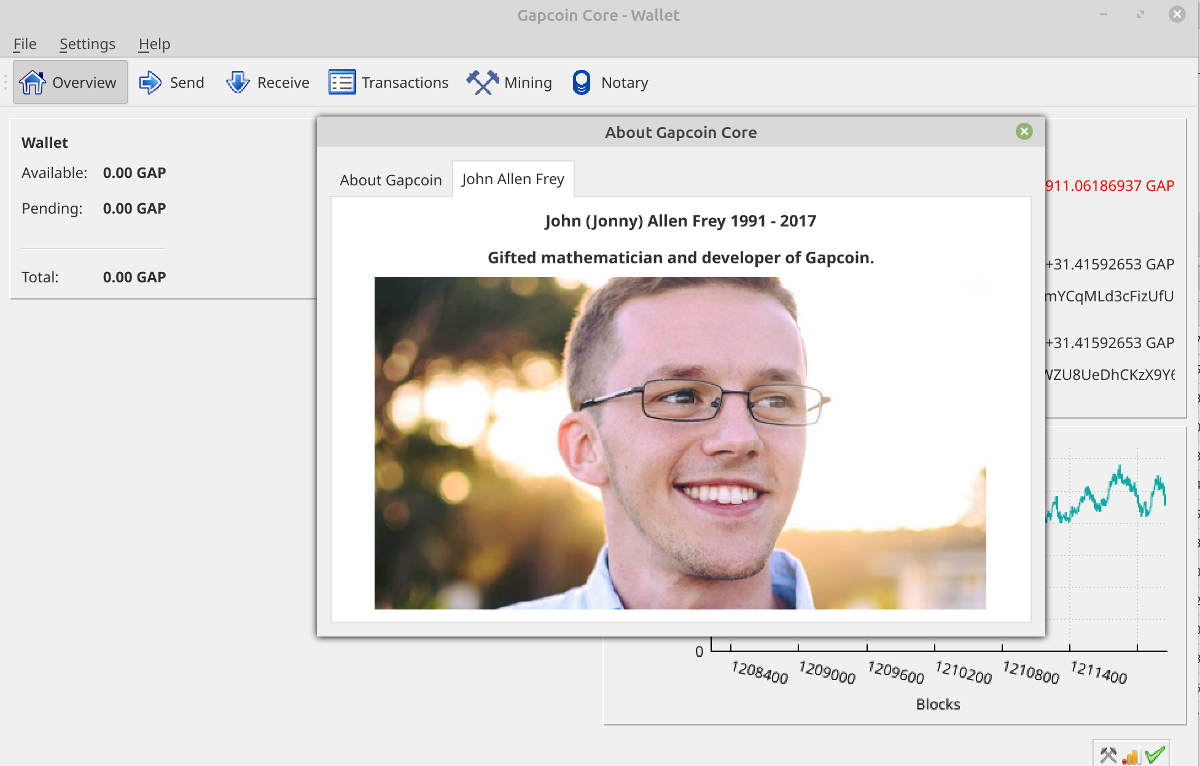Click the network connections signal icon
This screenshot has width=1200, height=766.
1131,756
